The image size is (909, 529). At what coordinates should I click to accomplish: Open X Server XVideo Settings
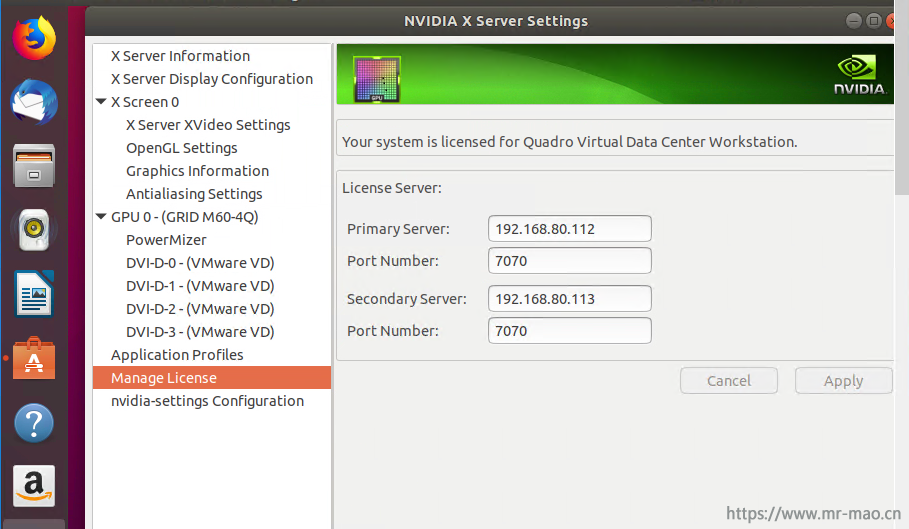pyautogui.click(x=208, y=125)
